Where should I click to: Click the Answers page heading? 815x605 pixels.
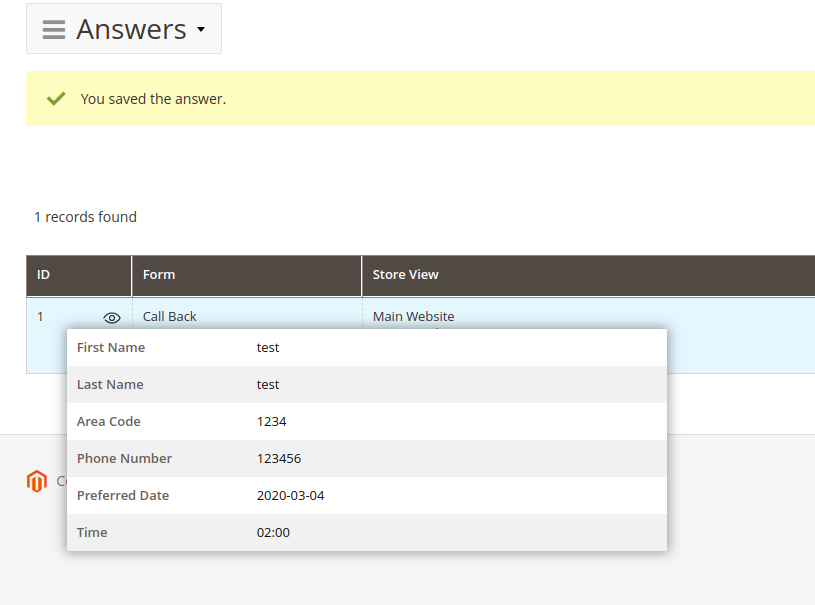point(131,30)
